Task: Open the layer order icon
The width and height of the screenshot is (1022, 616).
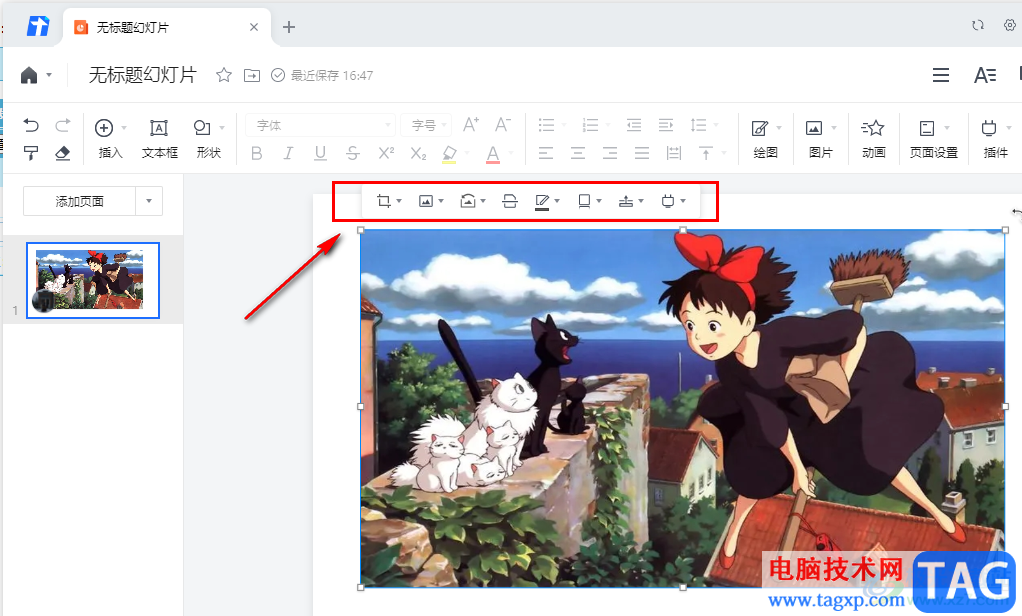Action: coord(626,201)
